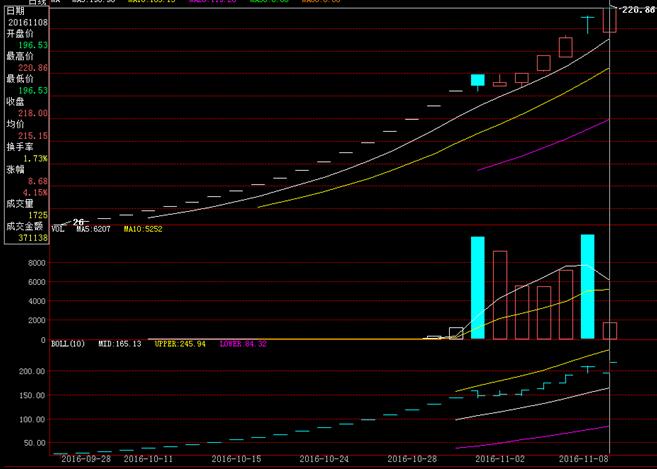Select the 开盘价 label in info panel
The width and height of the screenshot is (657, 469).
point(19,33)
